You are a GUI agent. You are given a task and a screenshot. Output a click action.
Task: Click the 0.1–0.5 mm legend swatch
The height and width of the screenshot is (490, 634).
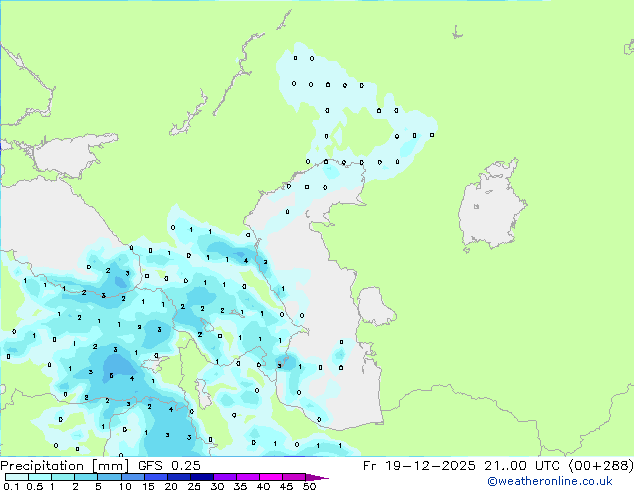pyautogui.click(x=17, y=477)
